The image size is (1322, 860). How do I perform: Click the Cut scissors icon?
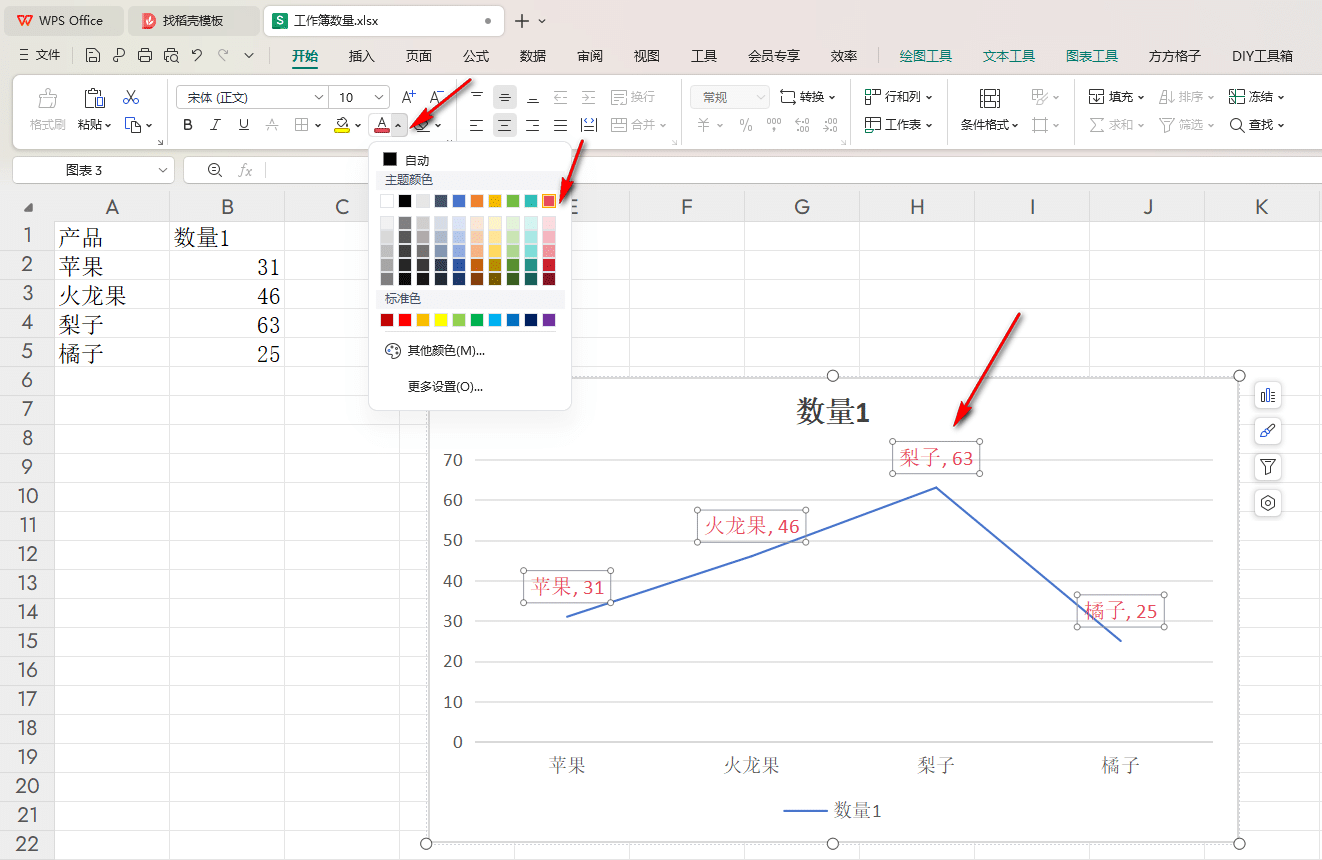[x=131, y=97]
